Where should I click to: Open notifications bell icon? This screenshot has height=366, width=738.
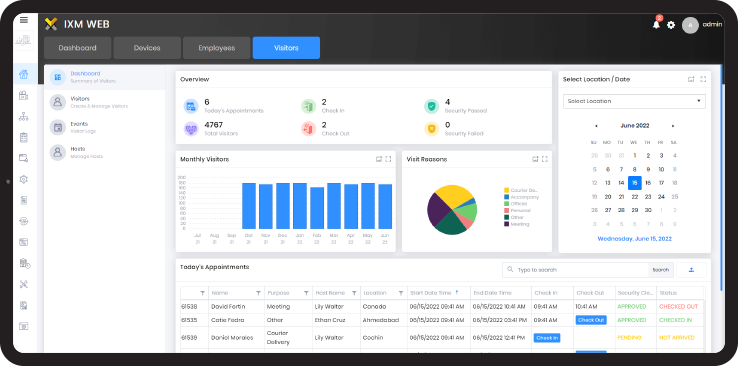pos(657,25)
